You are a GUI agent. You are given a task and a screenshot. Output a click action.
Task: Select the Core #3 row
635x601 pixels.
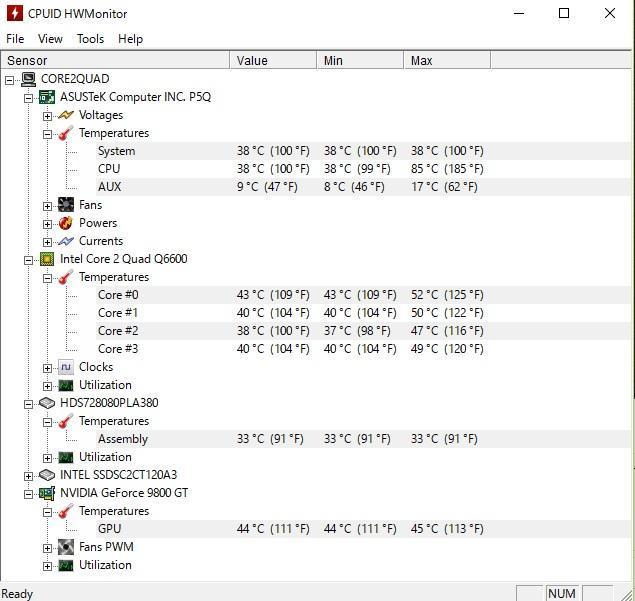click(364, 349)
